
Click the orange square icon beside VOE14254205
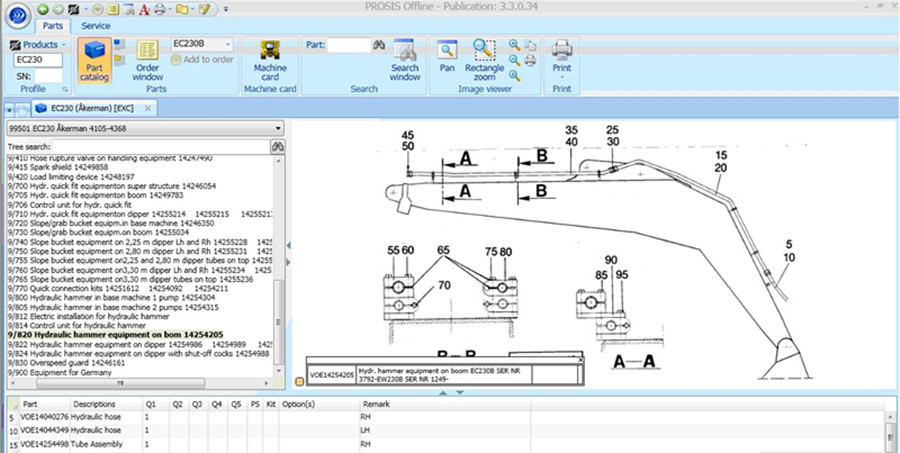pyautogui.click(x=299, y=381)
